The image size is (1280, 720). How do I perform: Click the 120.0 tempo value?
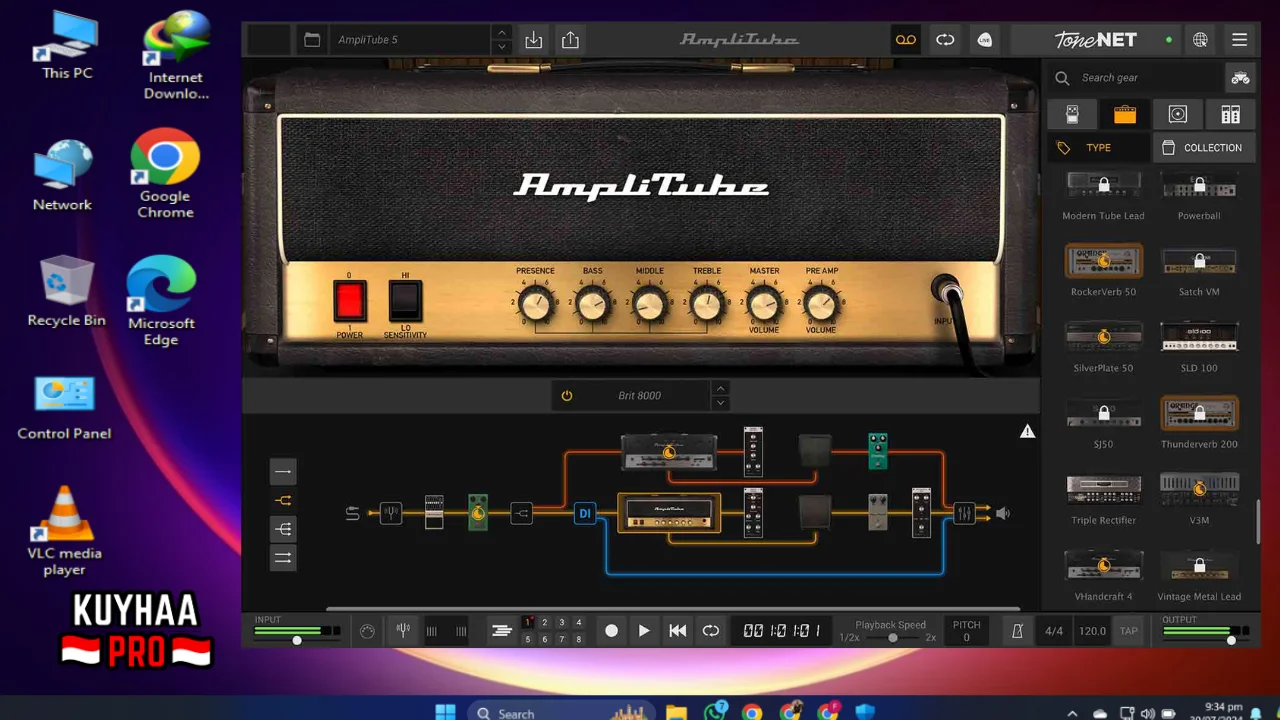click(1092, 631)
